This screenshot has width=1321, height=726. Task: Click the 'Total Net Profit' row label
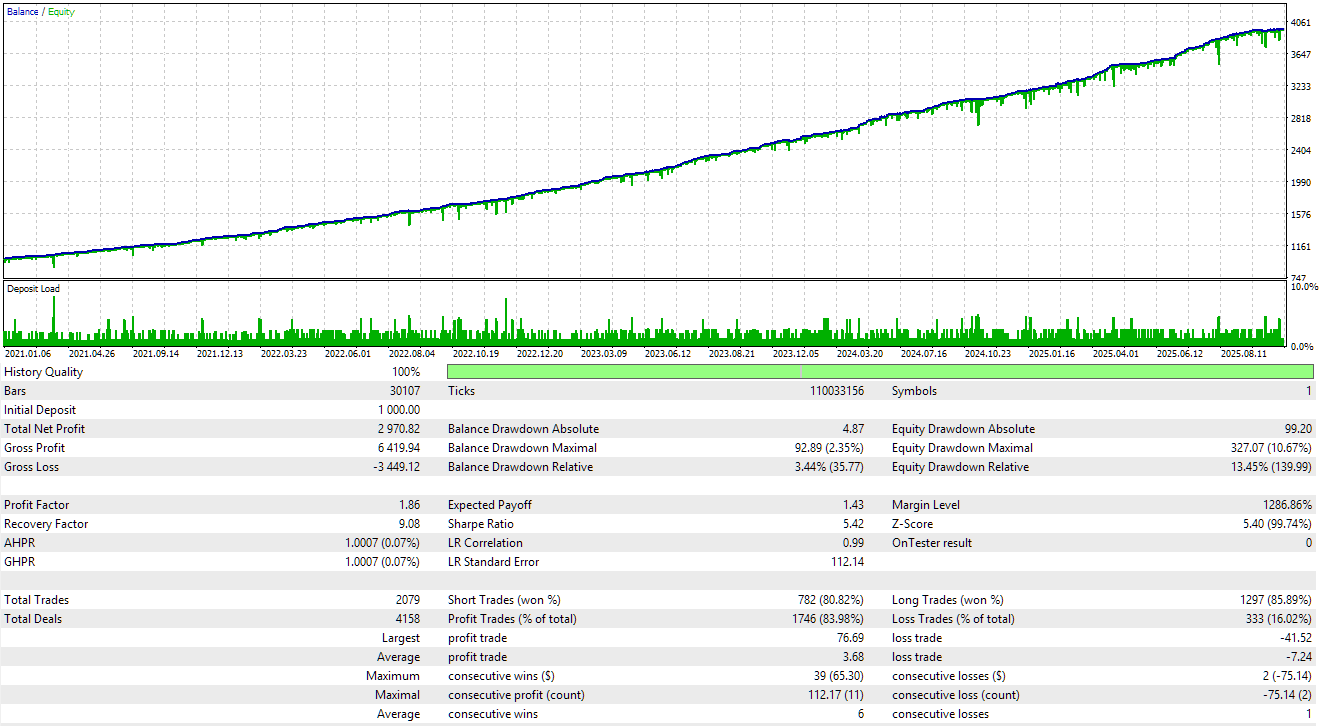pos(45,429)
